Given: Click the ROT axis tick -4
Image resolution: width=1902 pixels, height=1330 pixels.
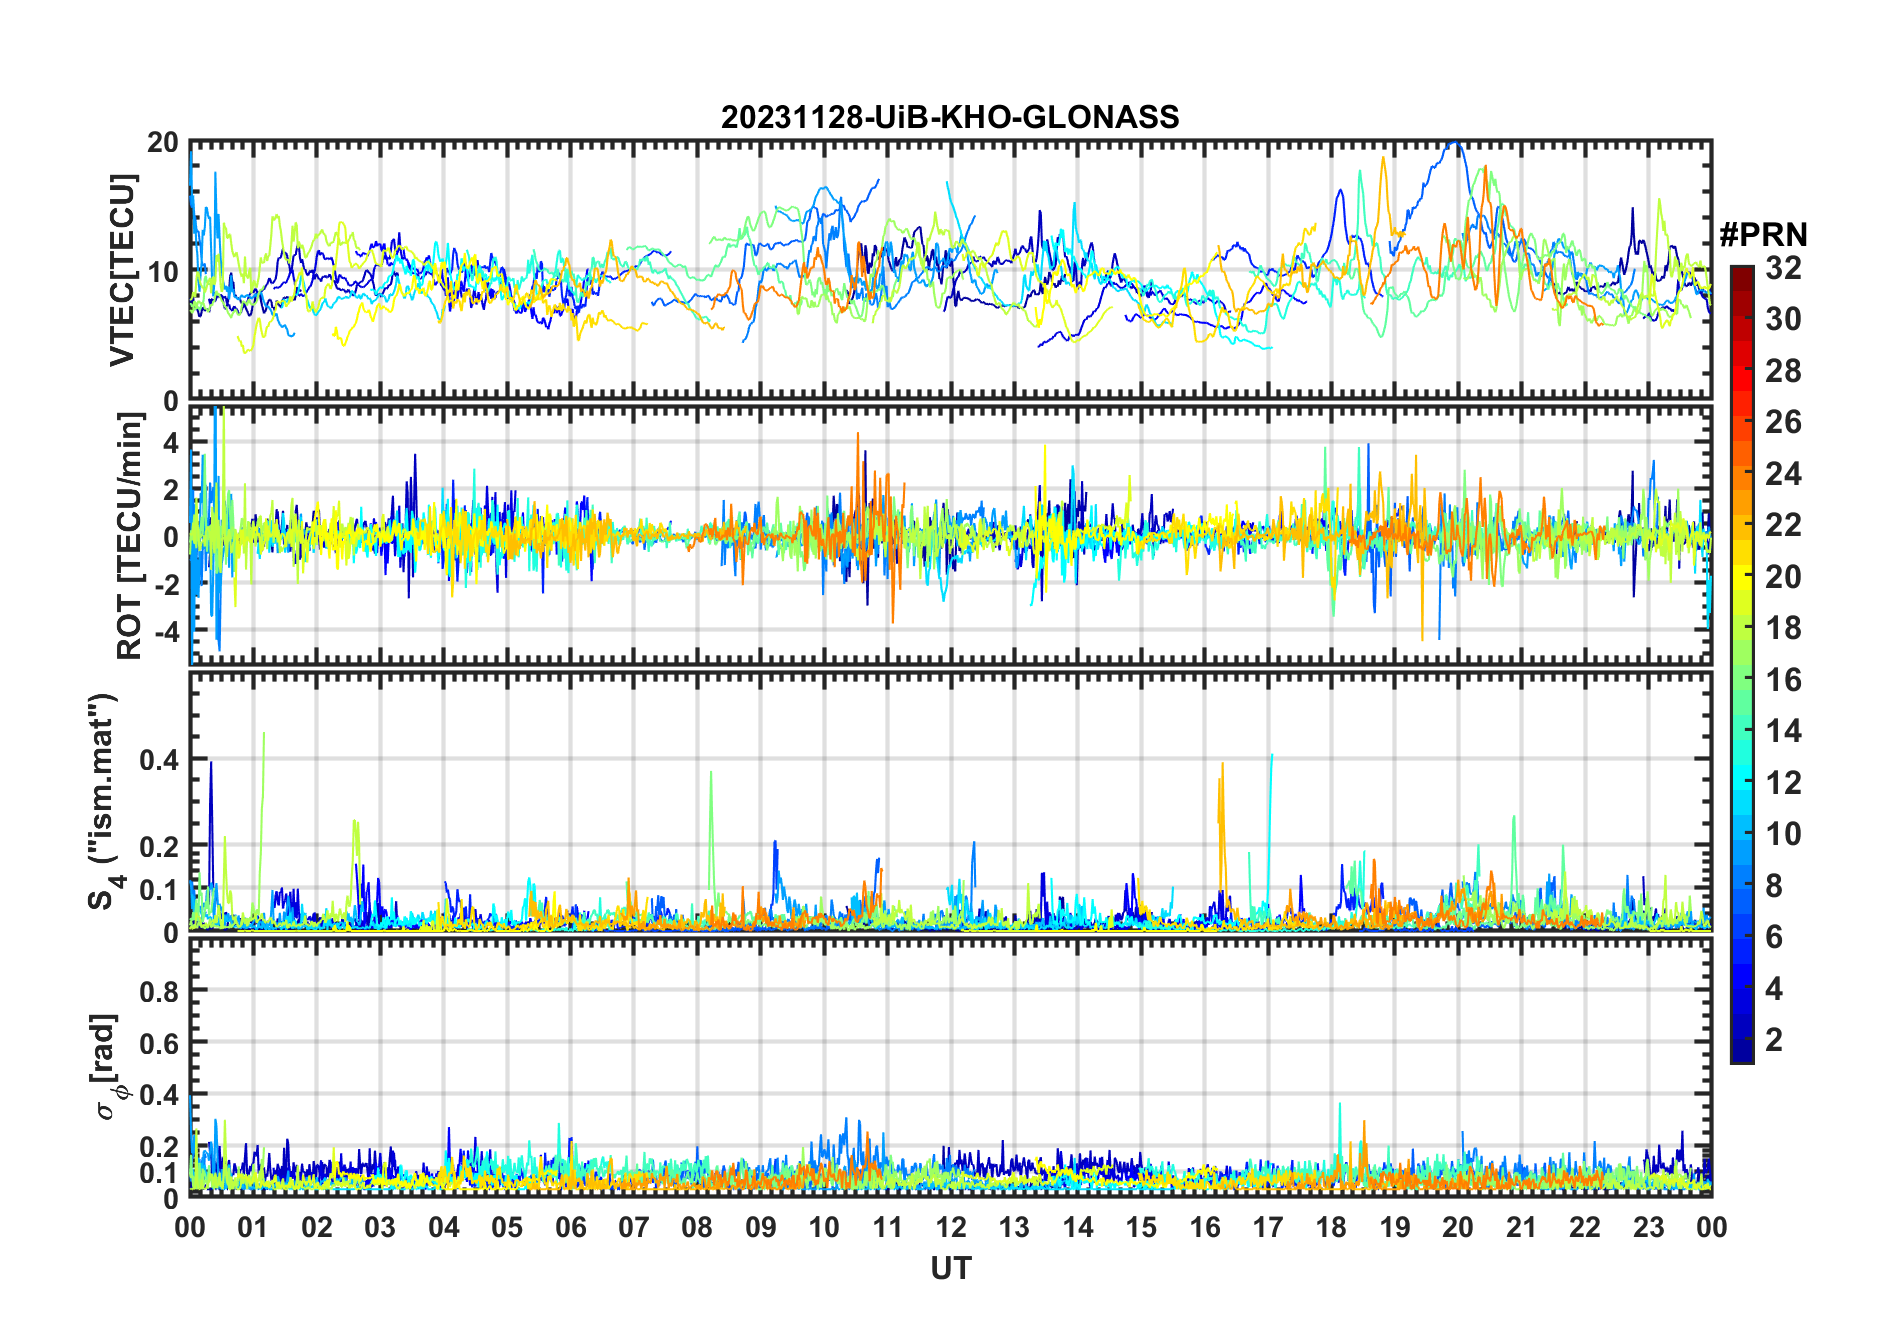Looking at the screenshot, I should [165, 632].
